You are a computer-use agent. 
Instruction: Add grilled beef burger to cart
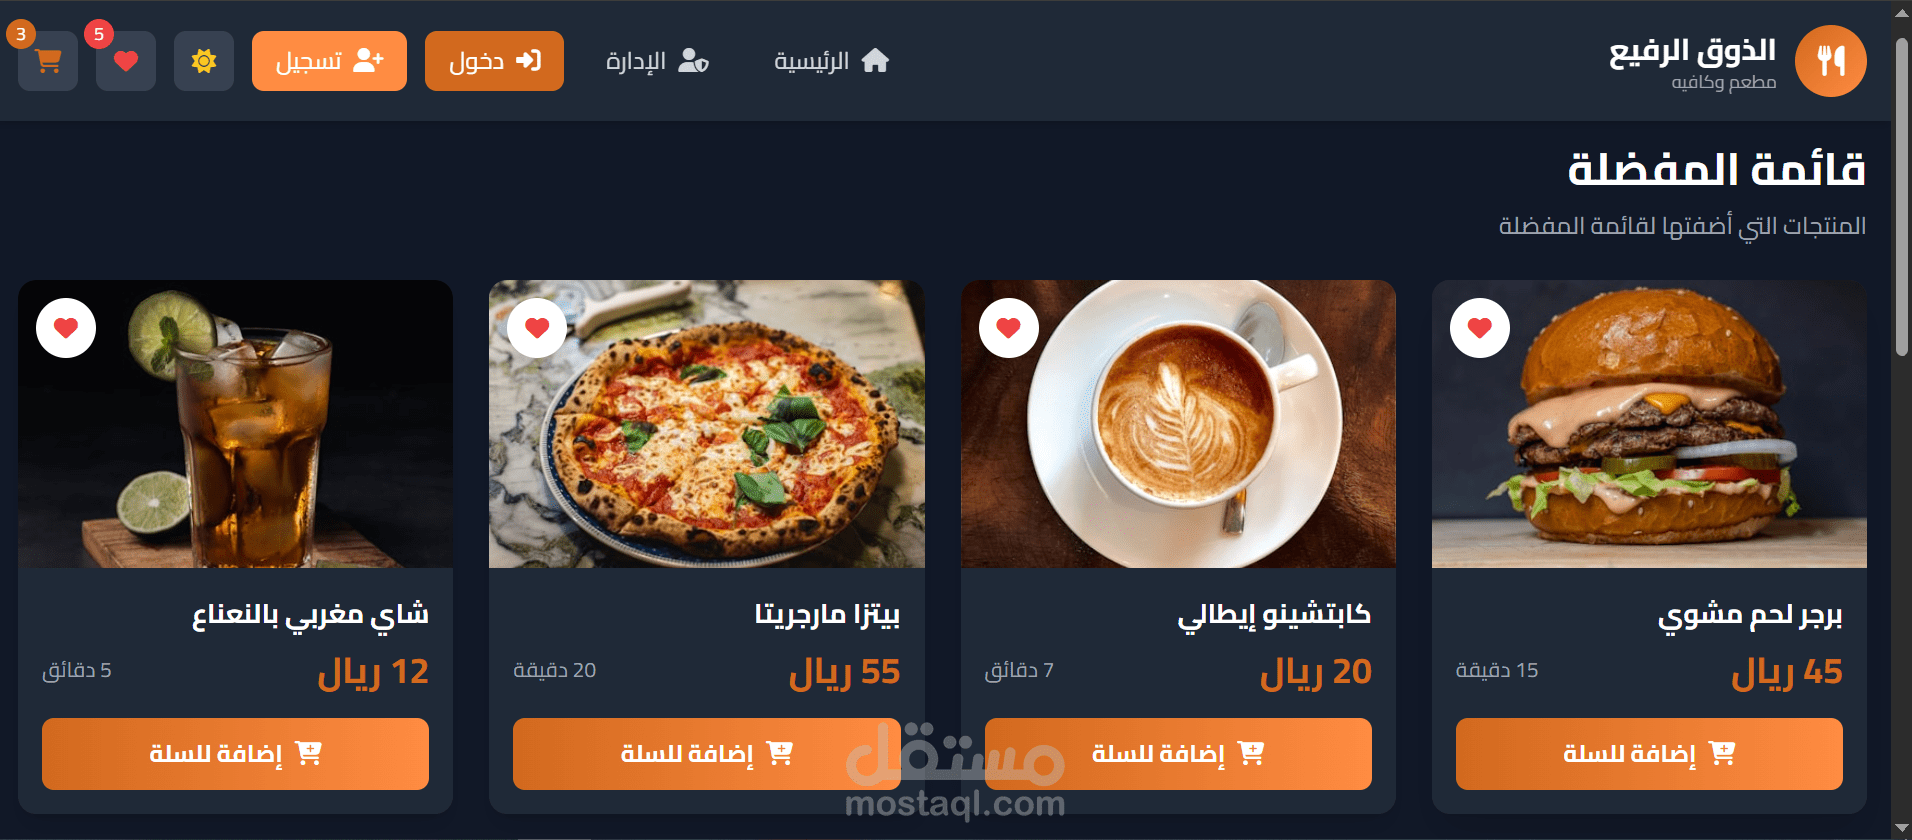(1649, 754)
